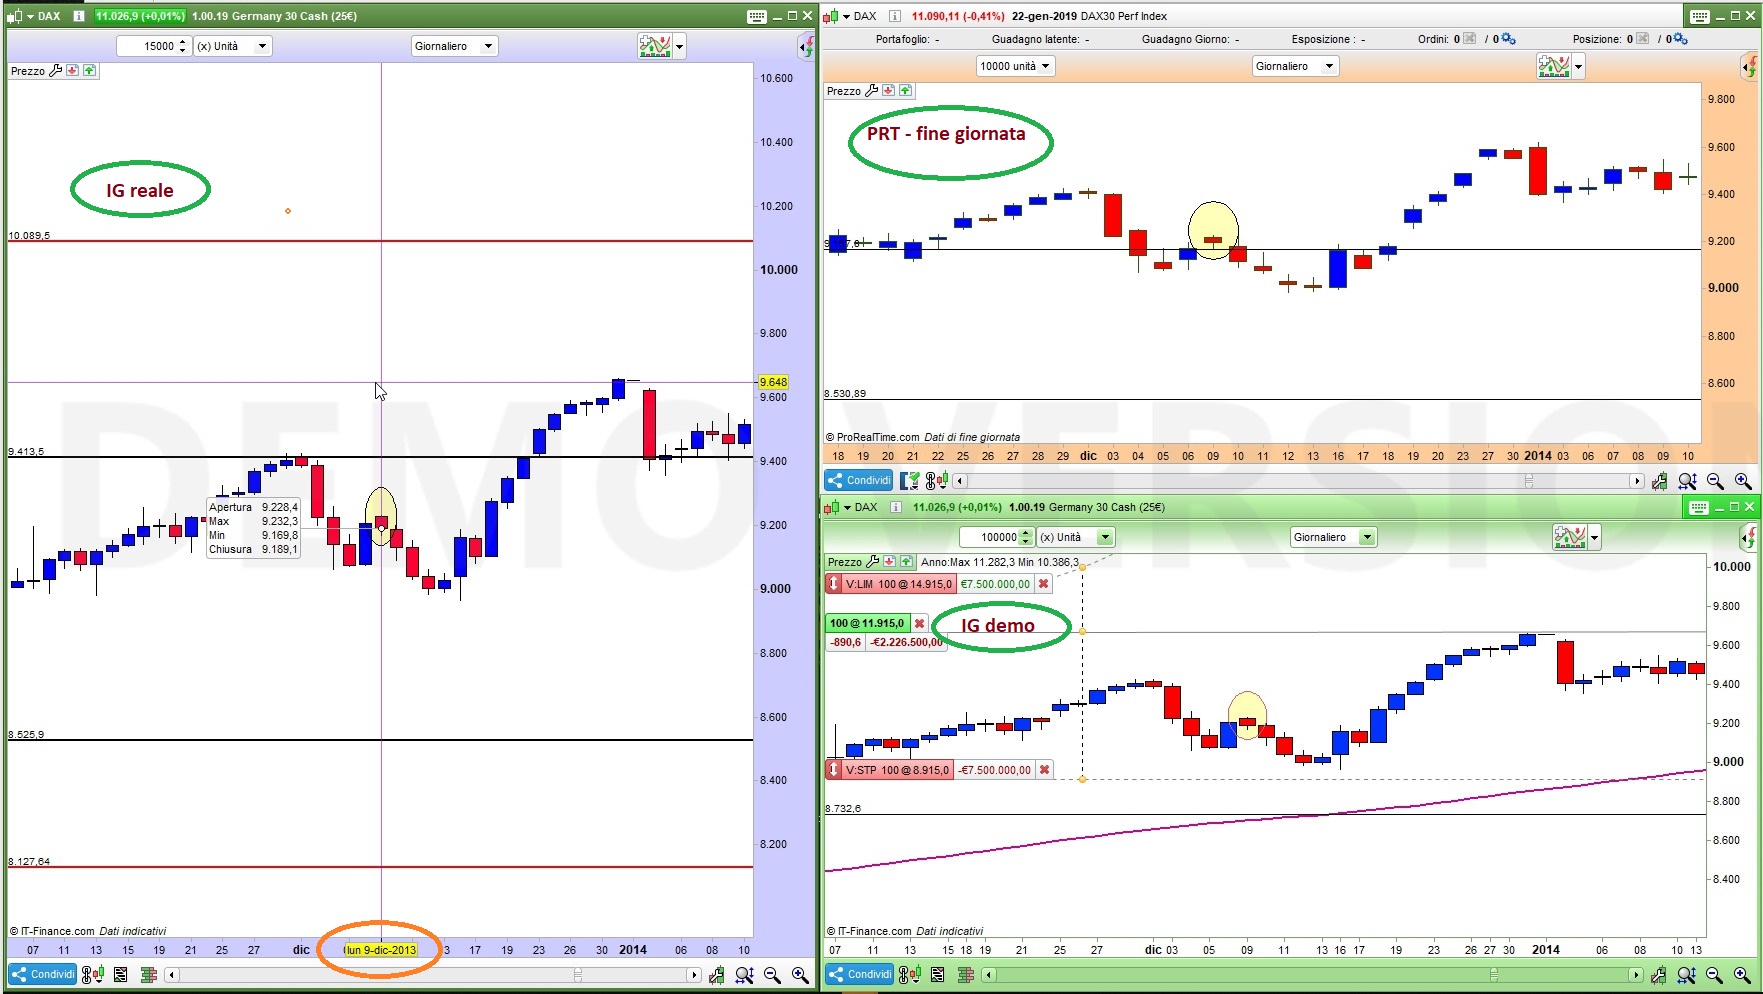Screen dimensions: 1763x994
Task: Click the horizontal scrollbar thumb in IG demo chart
Action: 1494,975
